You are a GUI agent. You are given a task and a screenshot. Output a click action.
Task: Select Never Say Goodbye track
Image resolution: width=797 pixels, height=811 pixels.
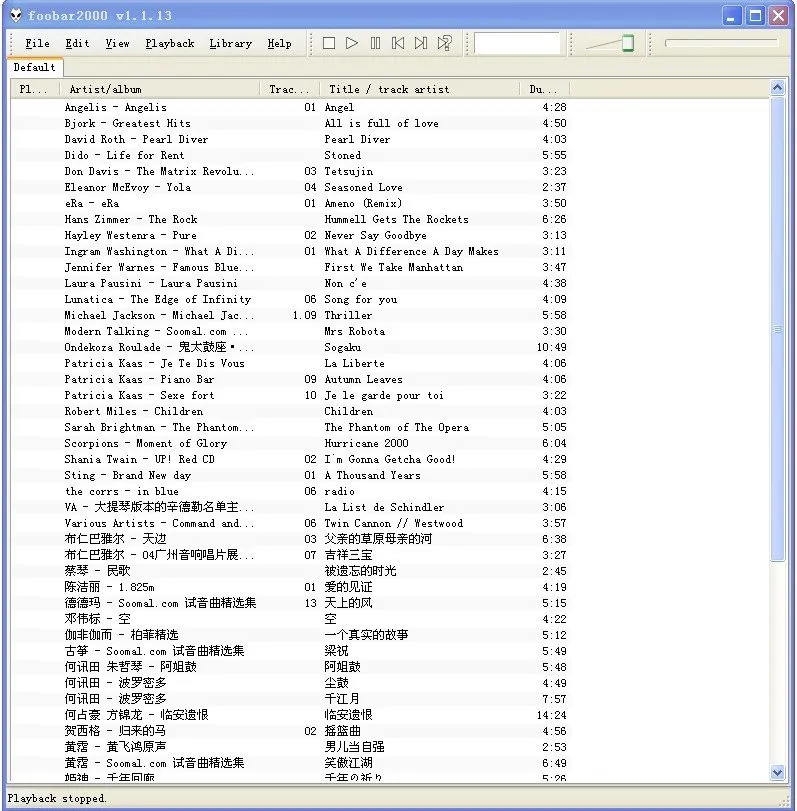(x=375, y=235)
